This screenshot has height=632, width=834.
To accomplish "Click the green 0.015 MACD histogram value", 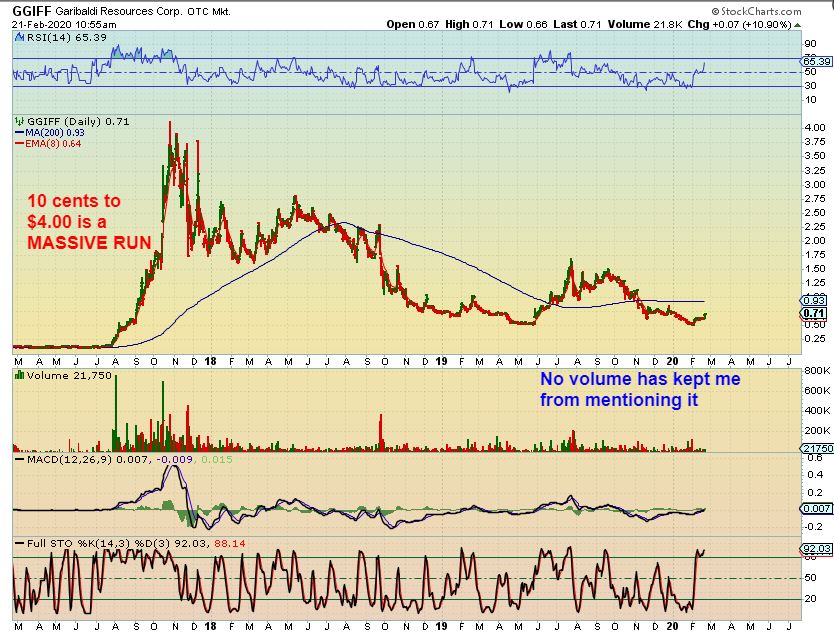I will coord(216,459).
